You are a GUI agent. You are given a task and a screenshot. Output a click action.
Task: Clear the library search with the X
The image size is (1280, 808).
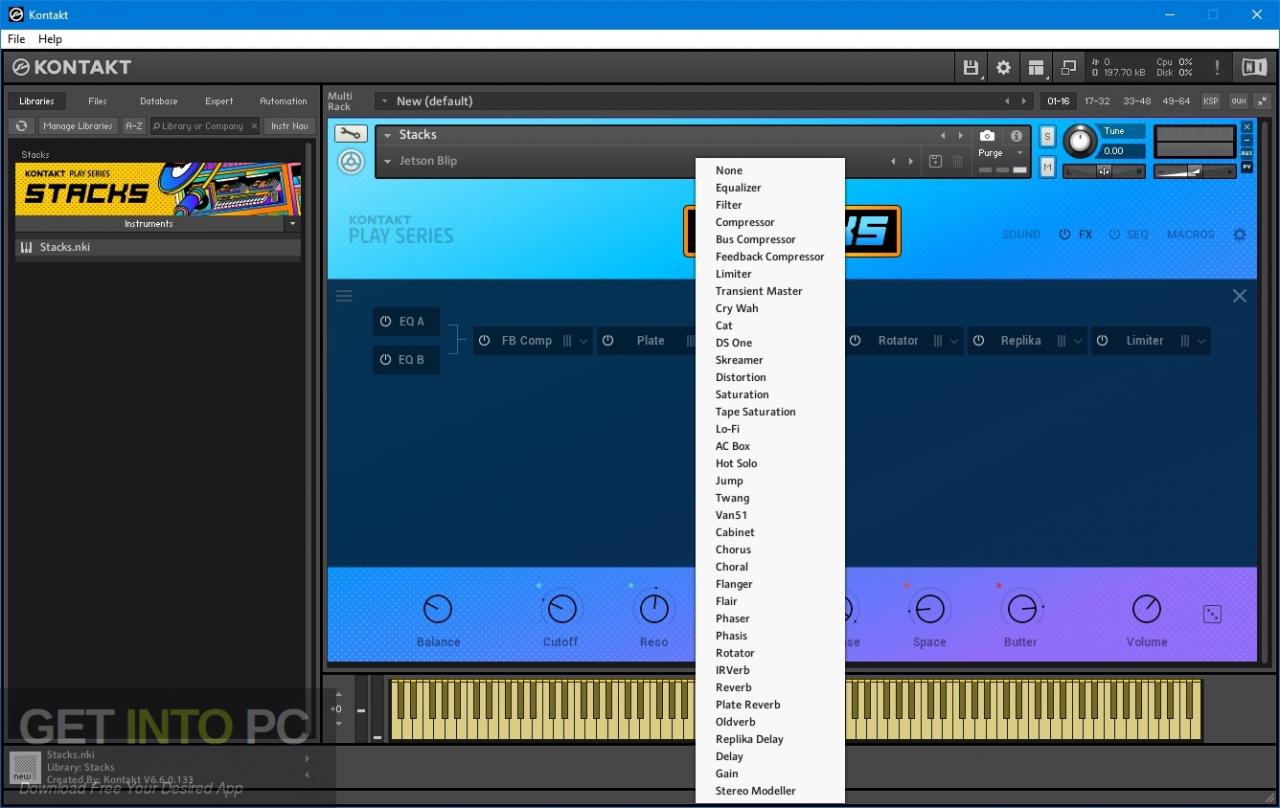pyautogui.click(x=254, y=126)
